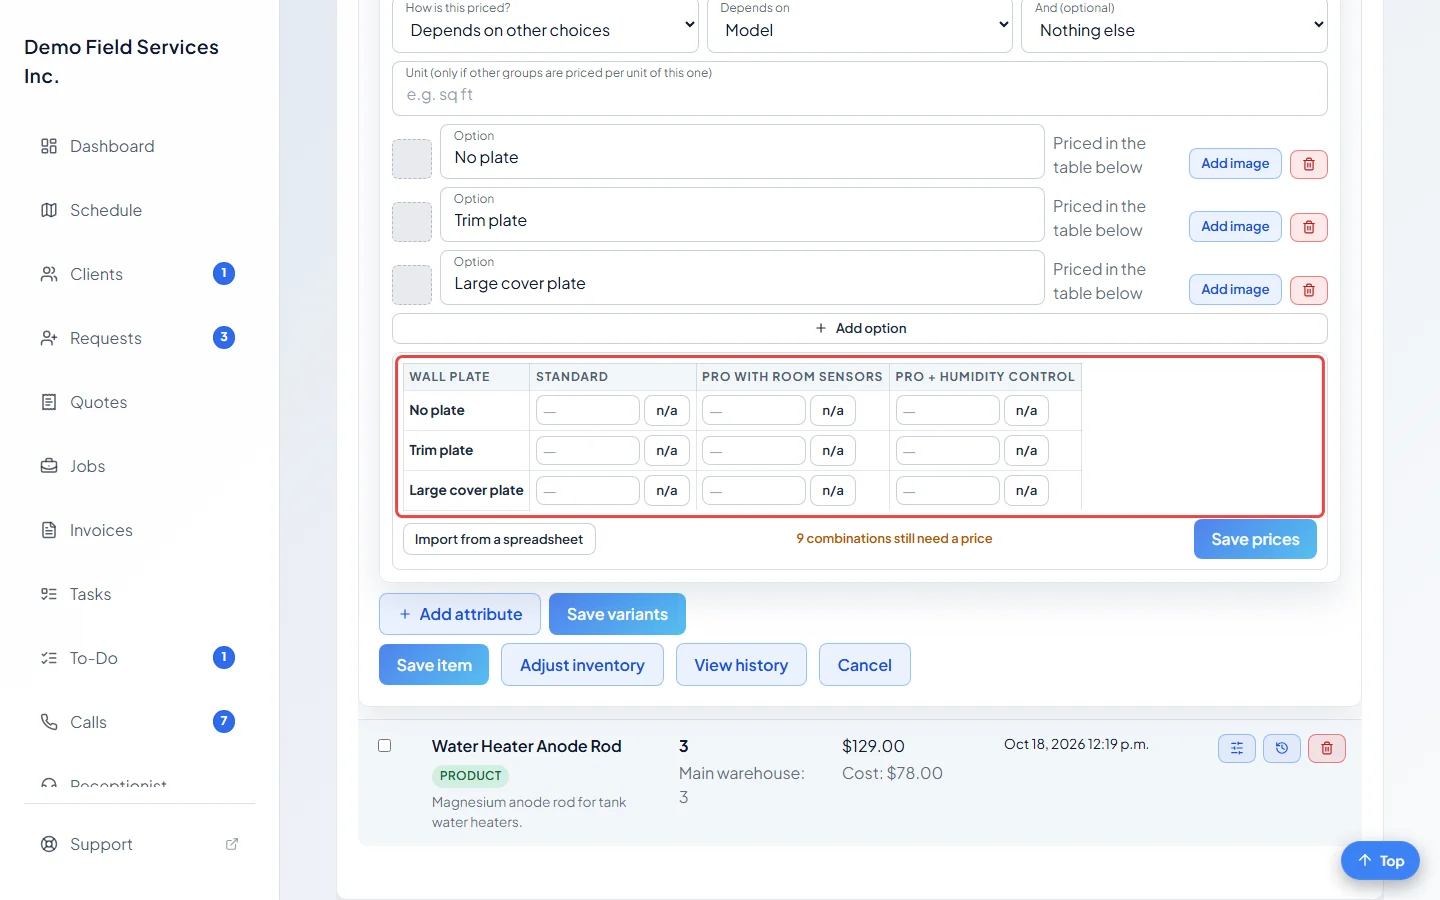The height and width of the screenshot is (900, 1440).
Task: Click the Tasks list icon
Action: (x=49, y=594)
